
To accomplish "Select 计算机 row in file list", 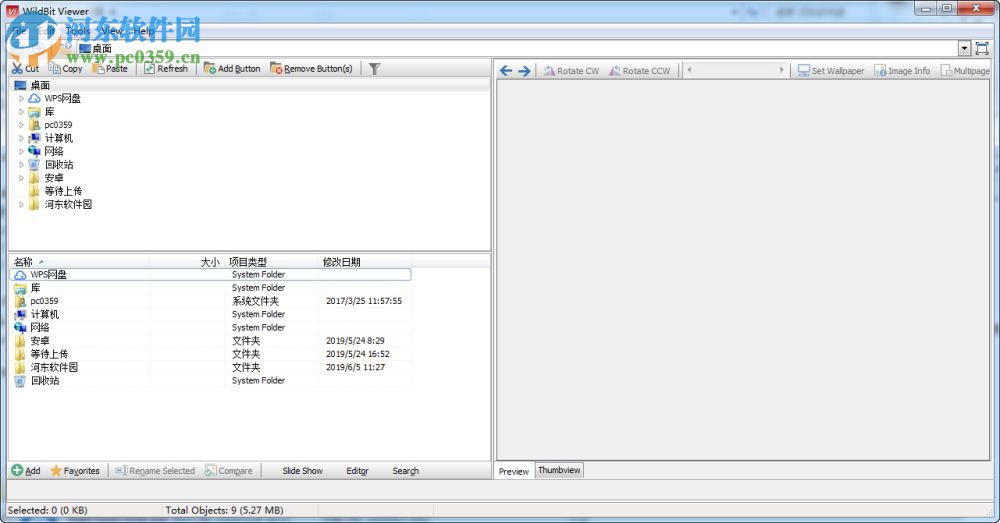I will [210, 314].
